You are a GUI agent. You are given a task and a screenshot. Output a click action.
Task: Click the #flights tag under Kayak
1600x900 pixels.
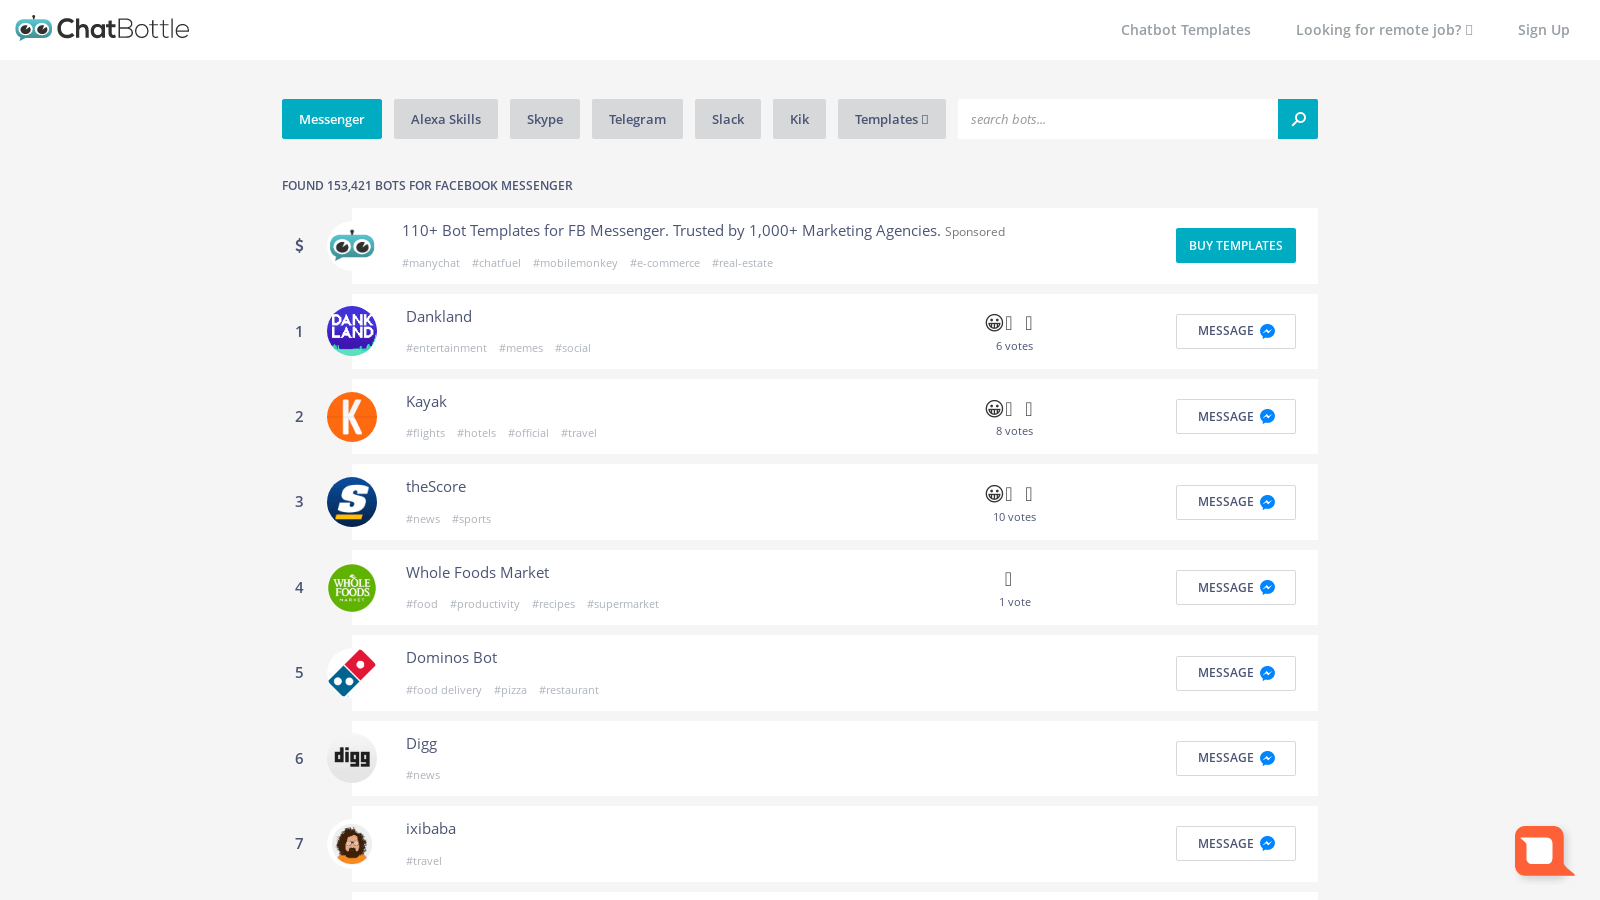pos(425,433)
